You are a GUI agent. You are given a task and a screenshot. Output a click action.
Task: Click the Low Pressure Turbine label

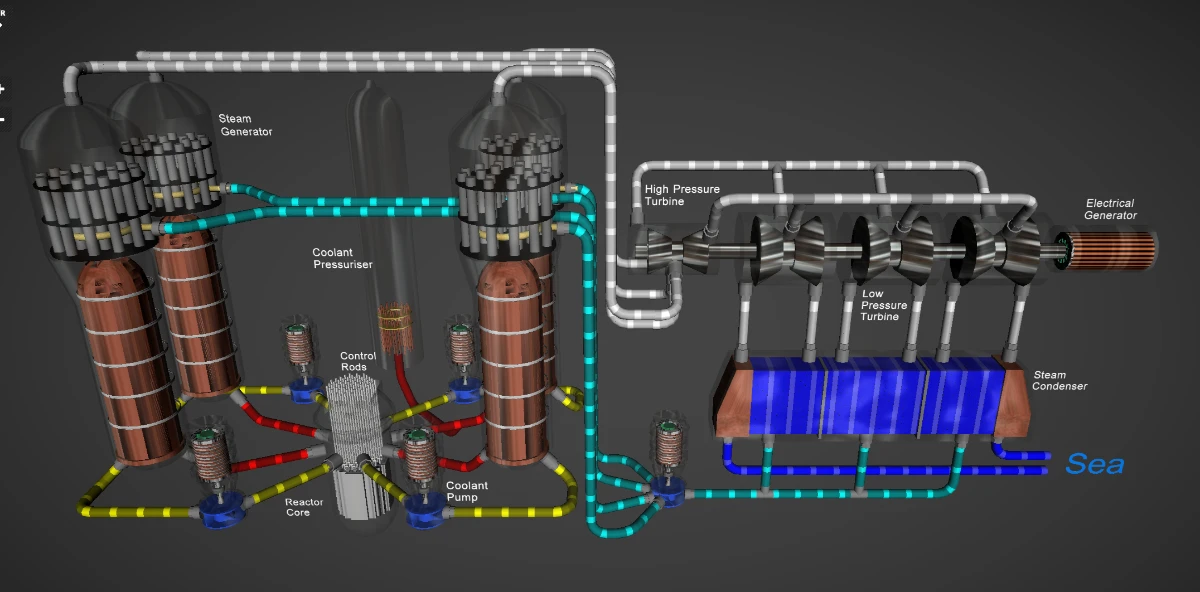[x=884, y=305]
